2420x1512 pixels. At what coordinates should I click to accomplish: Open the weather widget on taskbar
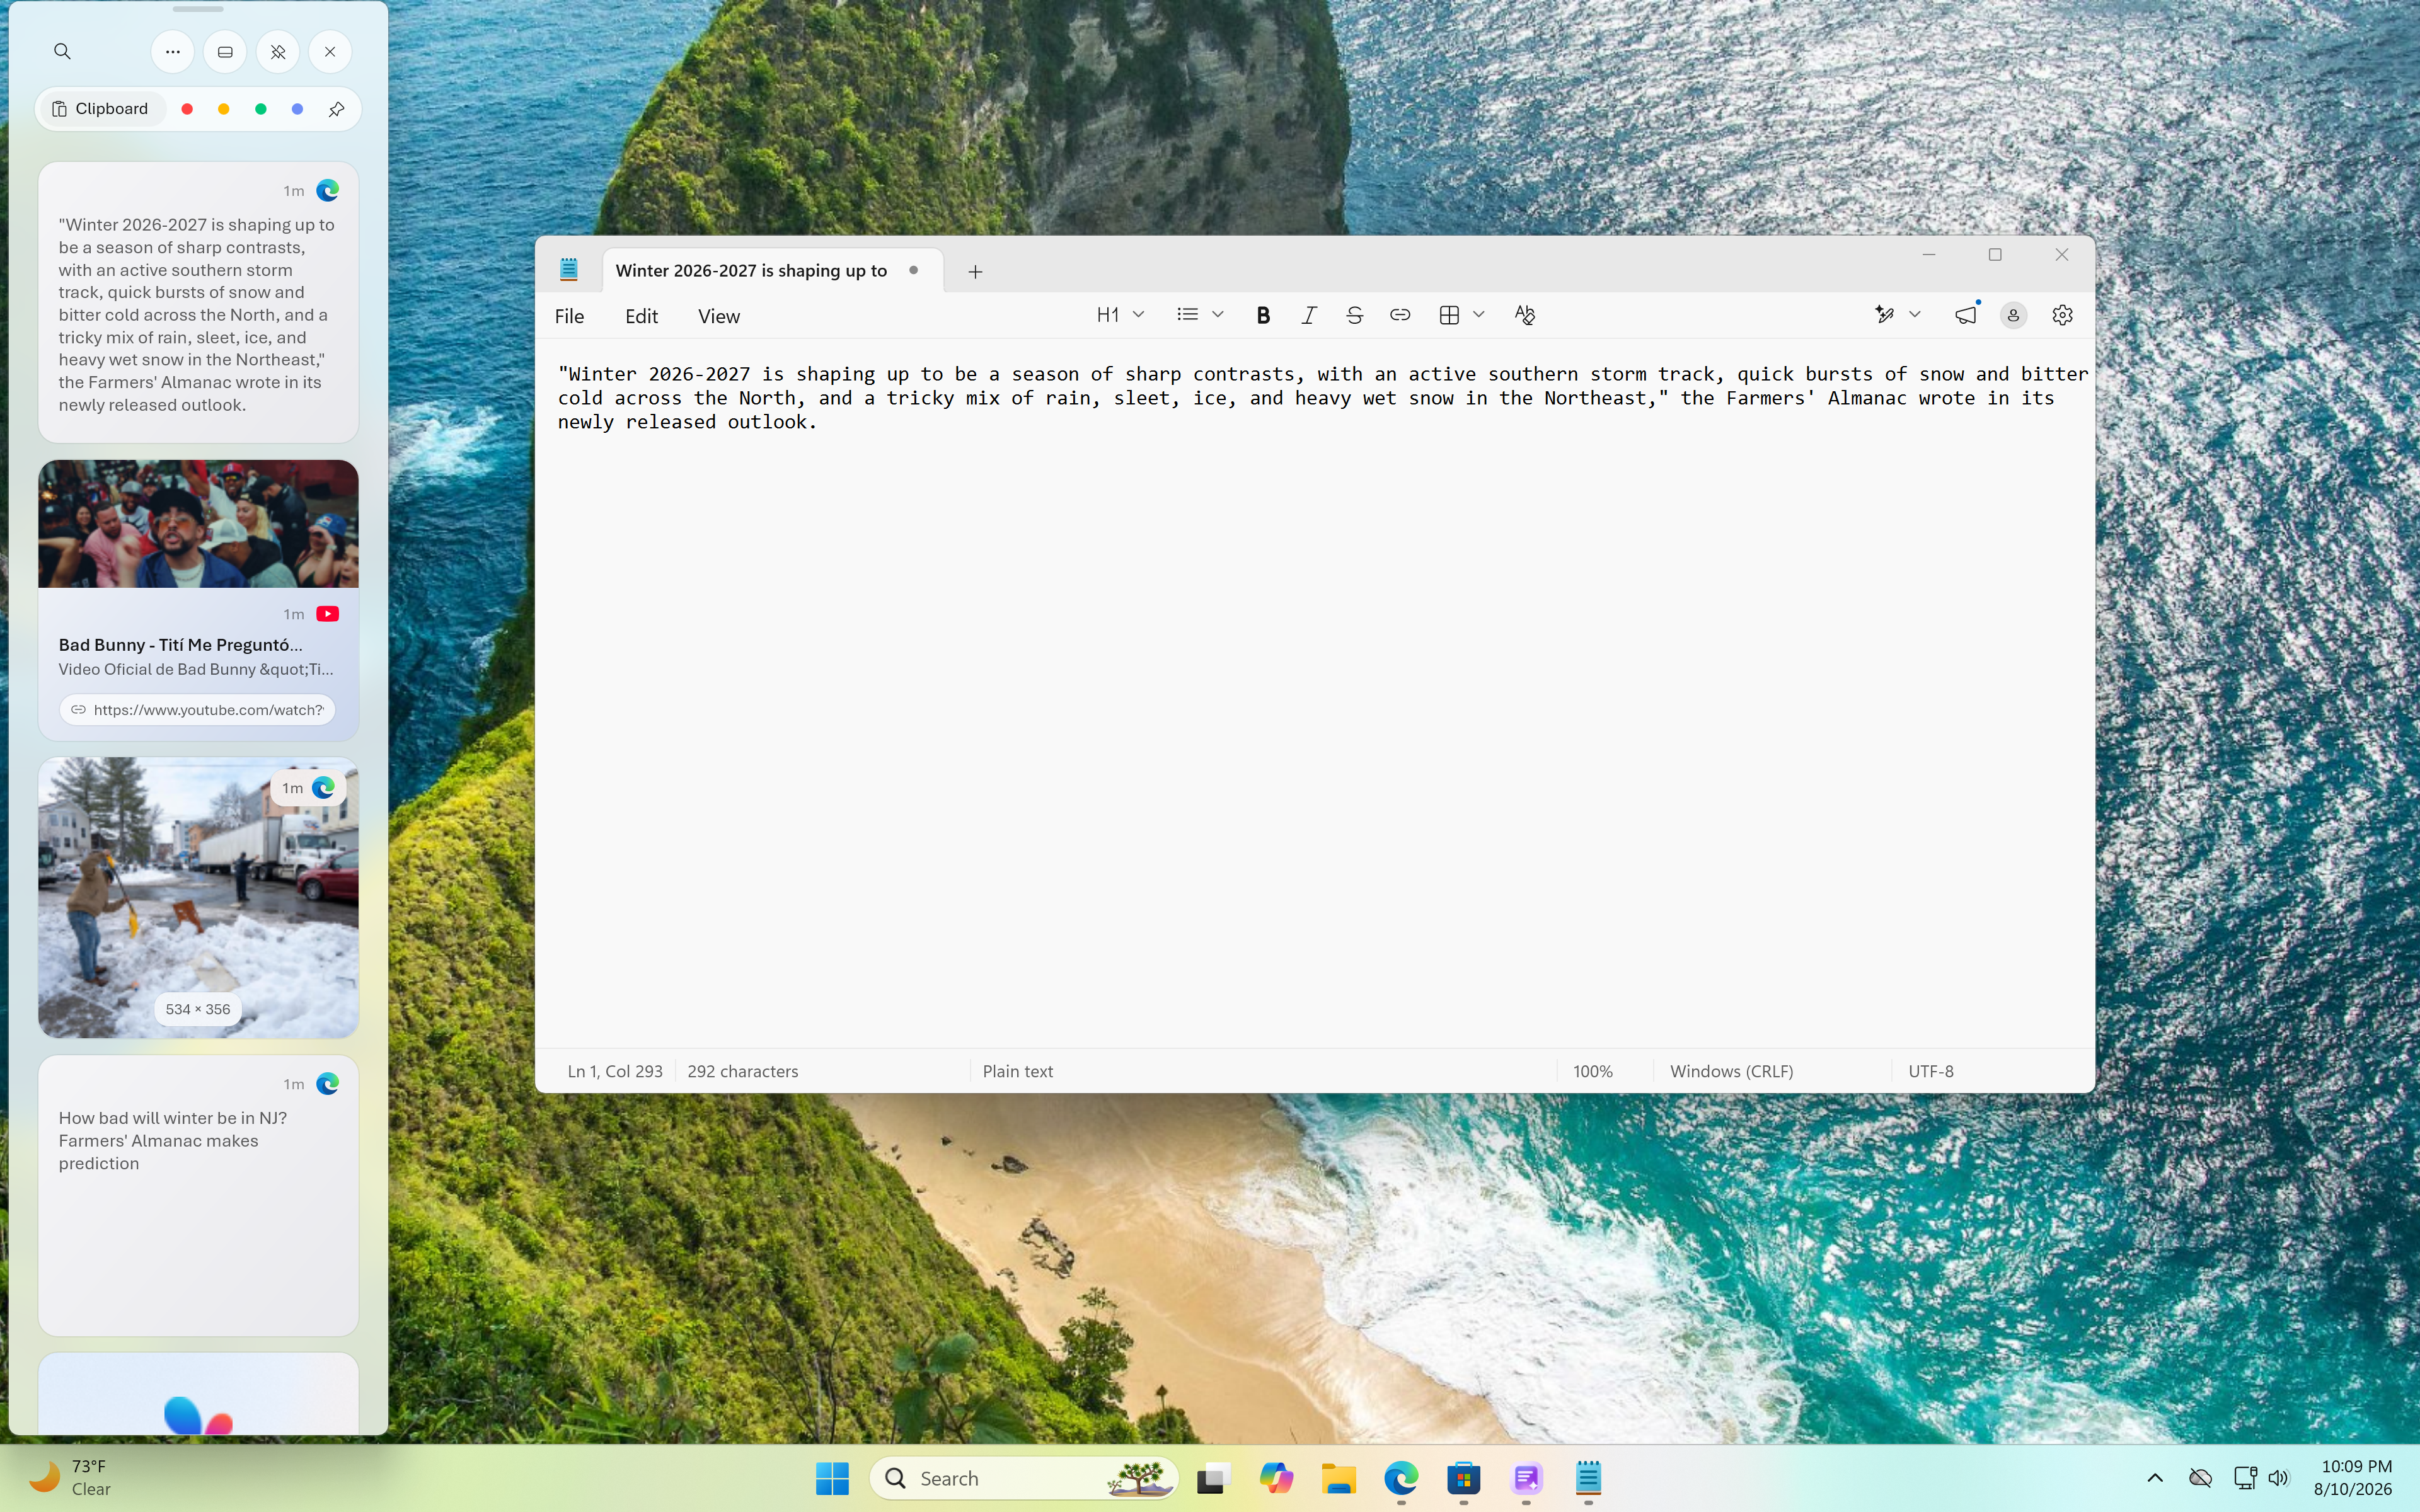tap(70, 1477)
